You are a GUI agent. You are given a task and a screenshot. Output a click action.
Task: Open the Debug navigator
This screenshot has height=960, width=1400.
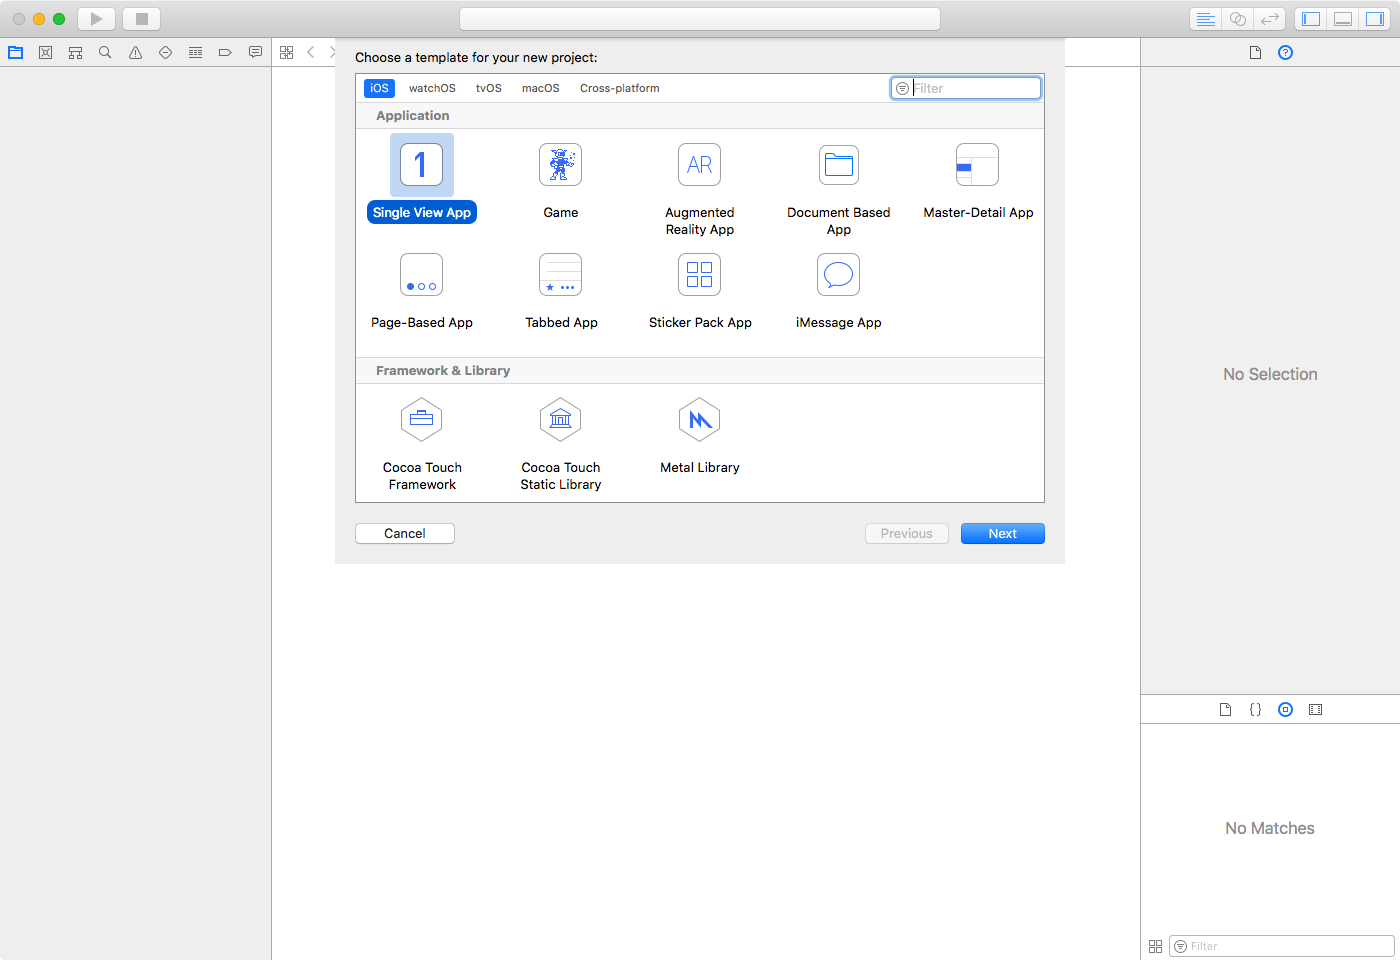click(x=195, y=52)
